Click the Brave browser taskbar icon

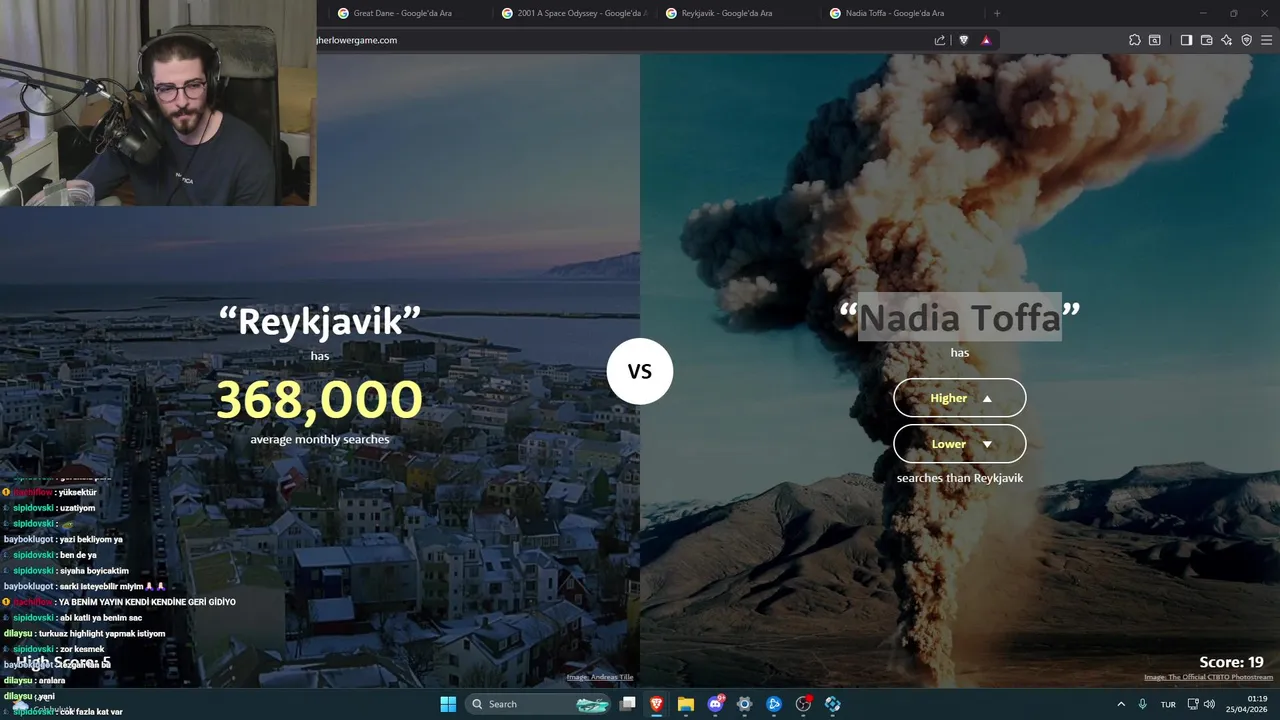[657, 704]
